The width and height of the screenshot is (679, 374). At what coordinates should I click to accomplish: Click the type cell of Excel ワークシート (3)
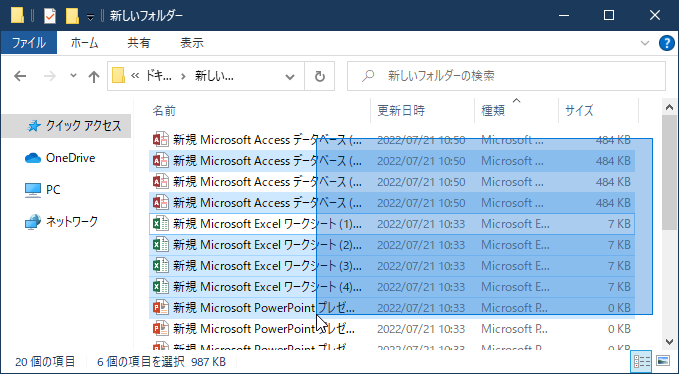point(515,265)
